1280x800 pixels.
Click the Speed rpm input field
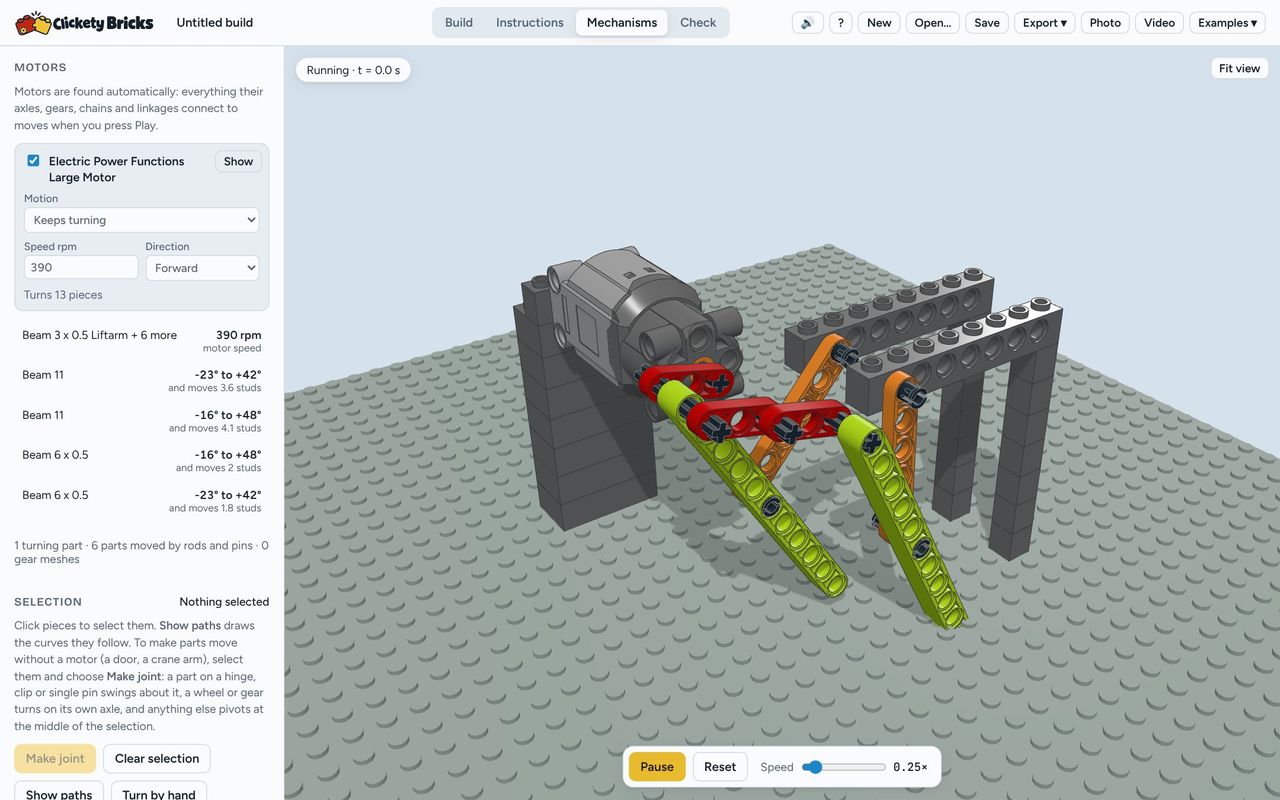click(81, 267)
